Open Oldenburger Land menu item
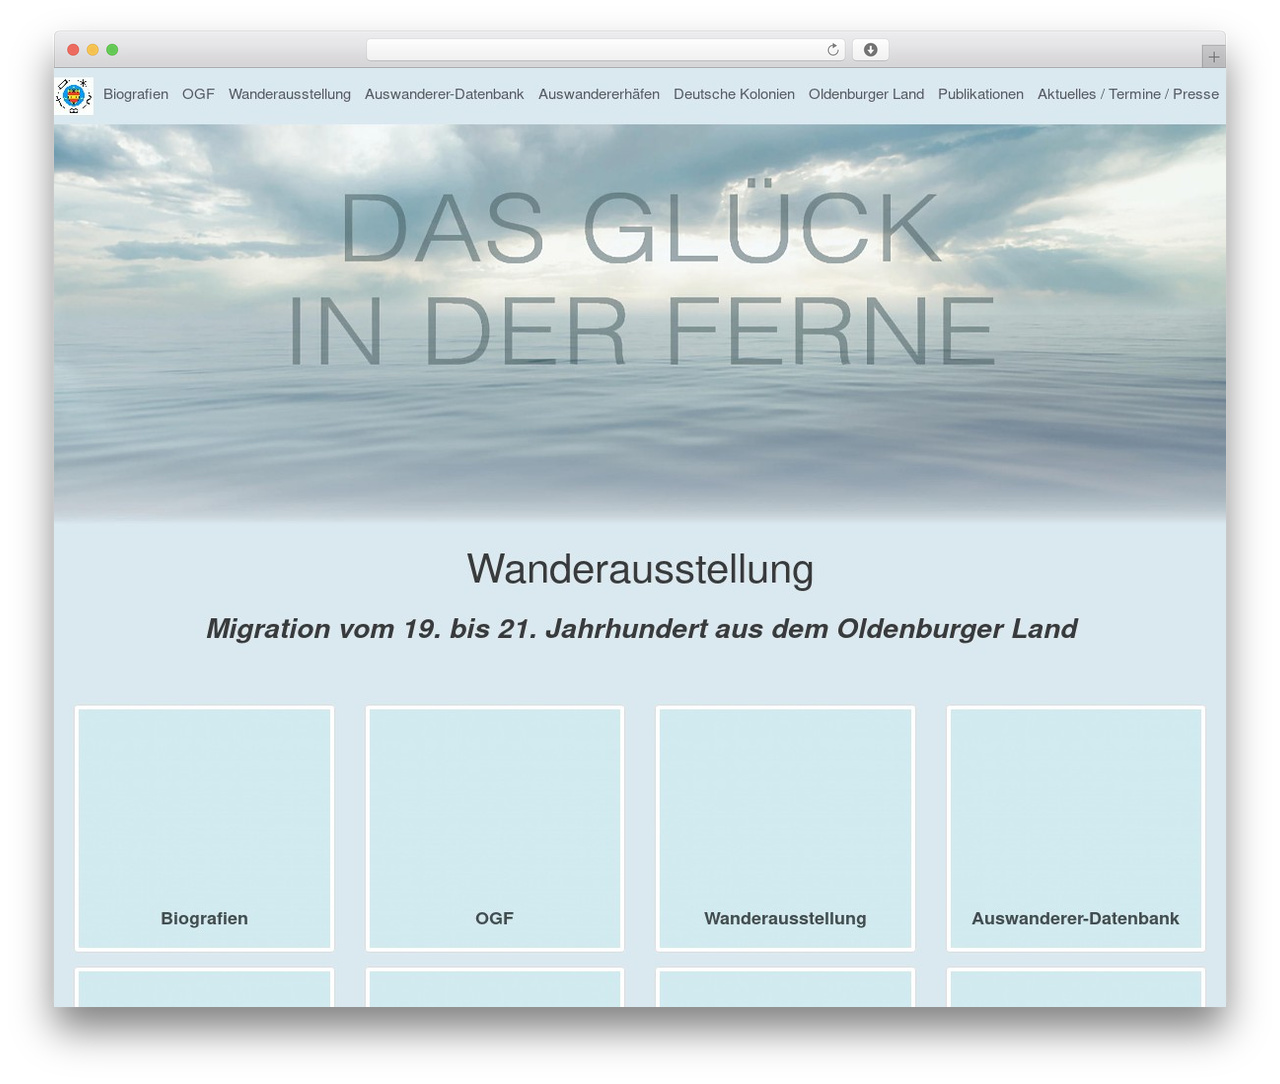 coord(866,94)
